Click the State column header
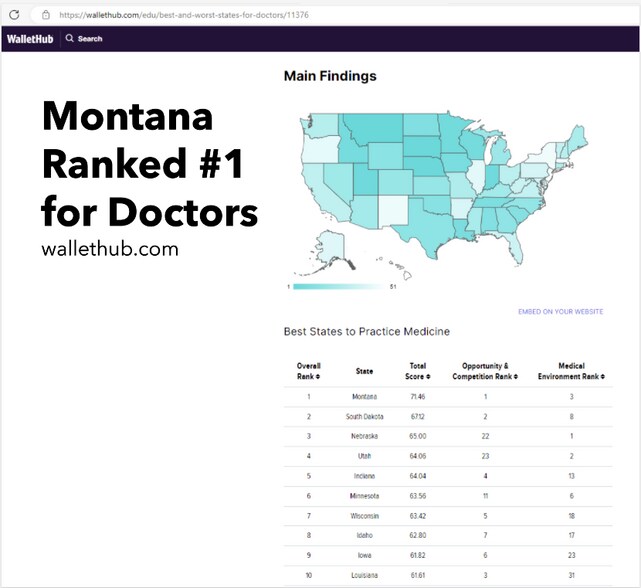Image resolution: width=641 pixels, height=588 pixels. [364, 371]
